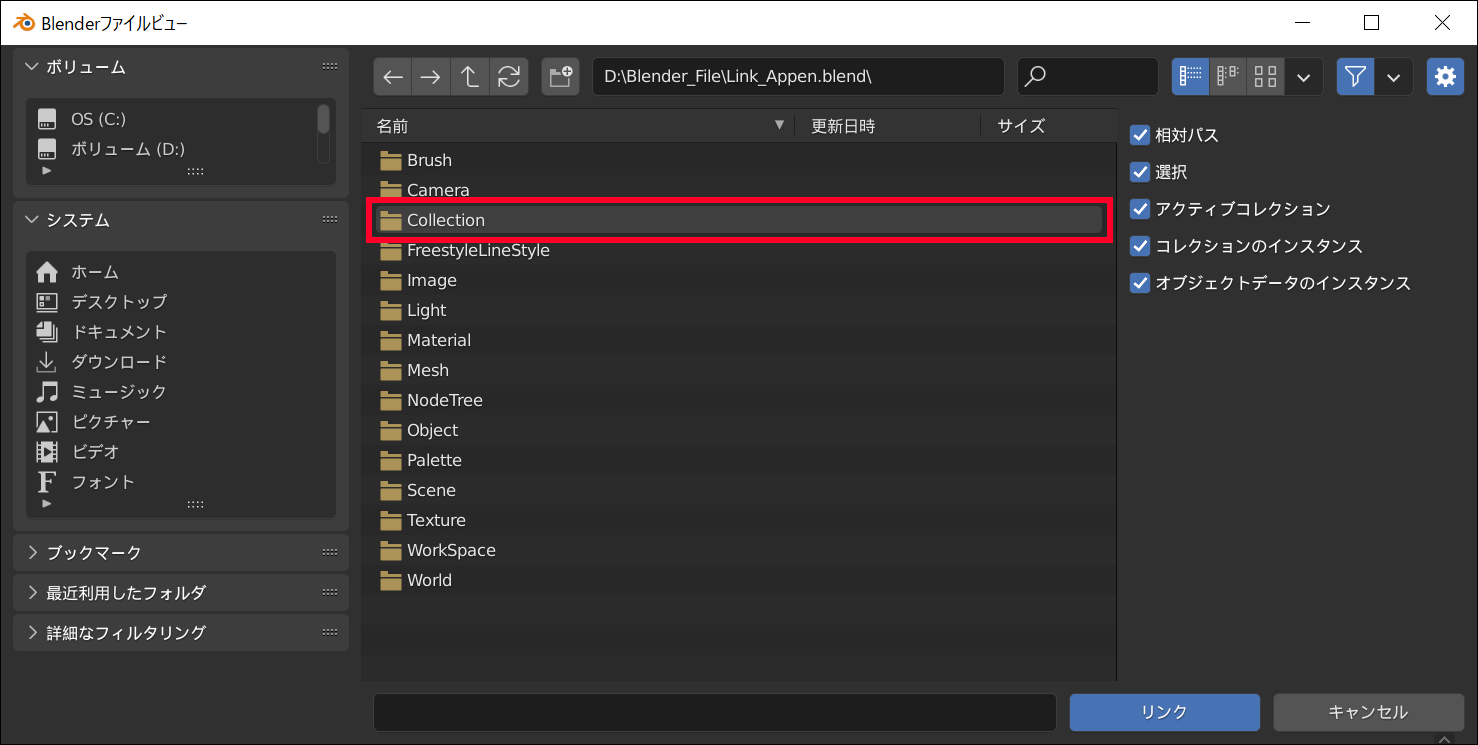Image resolution: width=1478 pixels, height=745 pixels.
Task: Click the リンク button
Action: [x=1164, y=712]
